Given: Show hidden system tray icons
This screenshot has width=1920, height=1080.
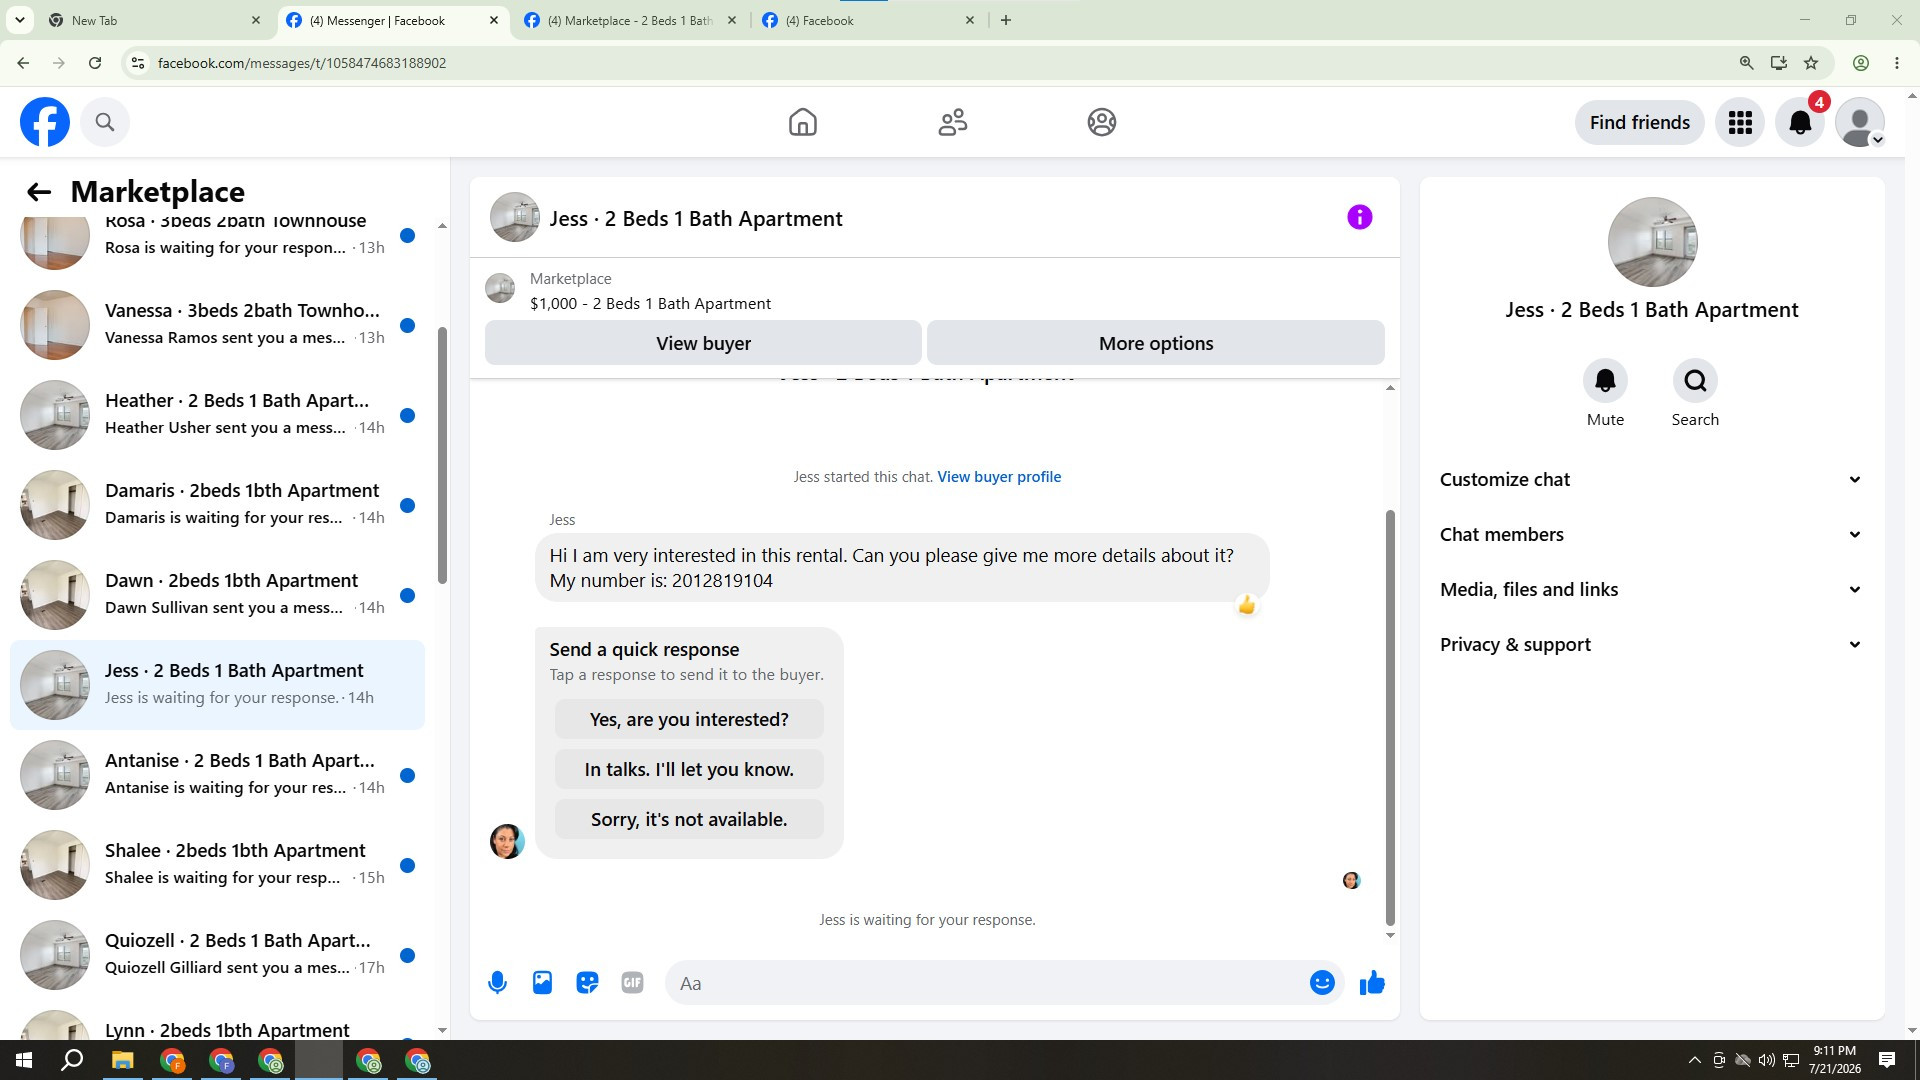Looking at the screenshot, I should 1694,1060.
